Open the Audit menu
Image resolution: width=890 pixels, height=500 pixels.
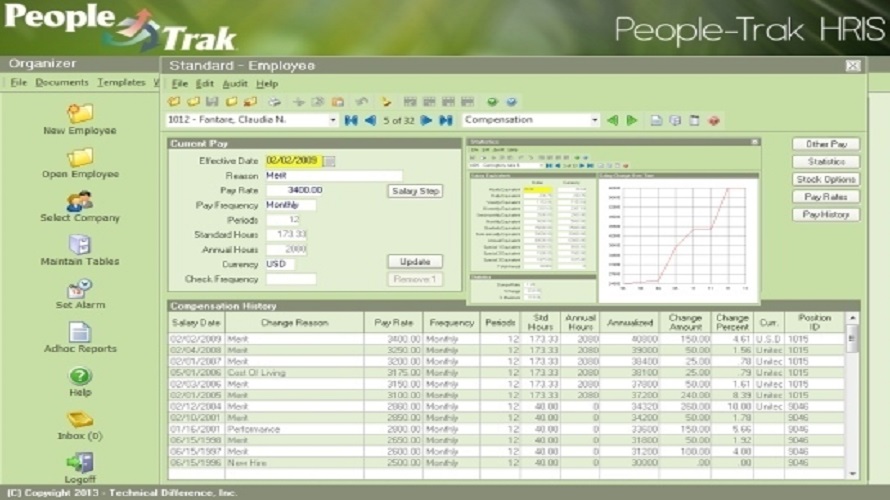(234, 84)
